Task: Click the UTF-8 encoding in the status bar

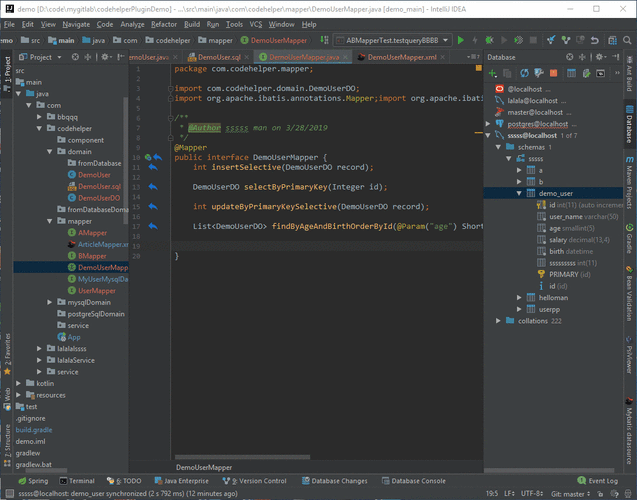Action: pos(531,494)
